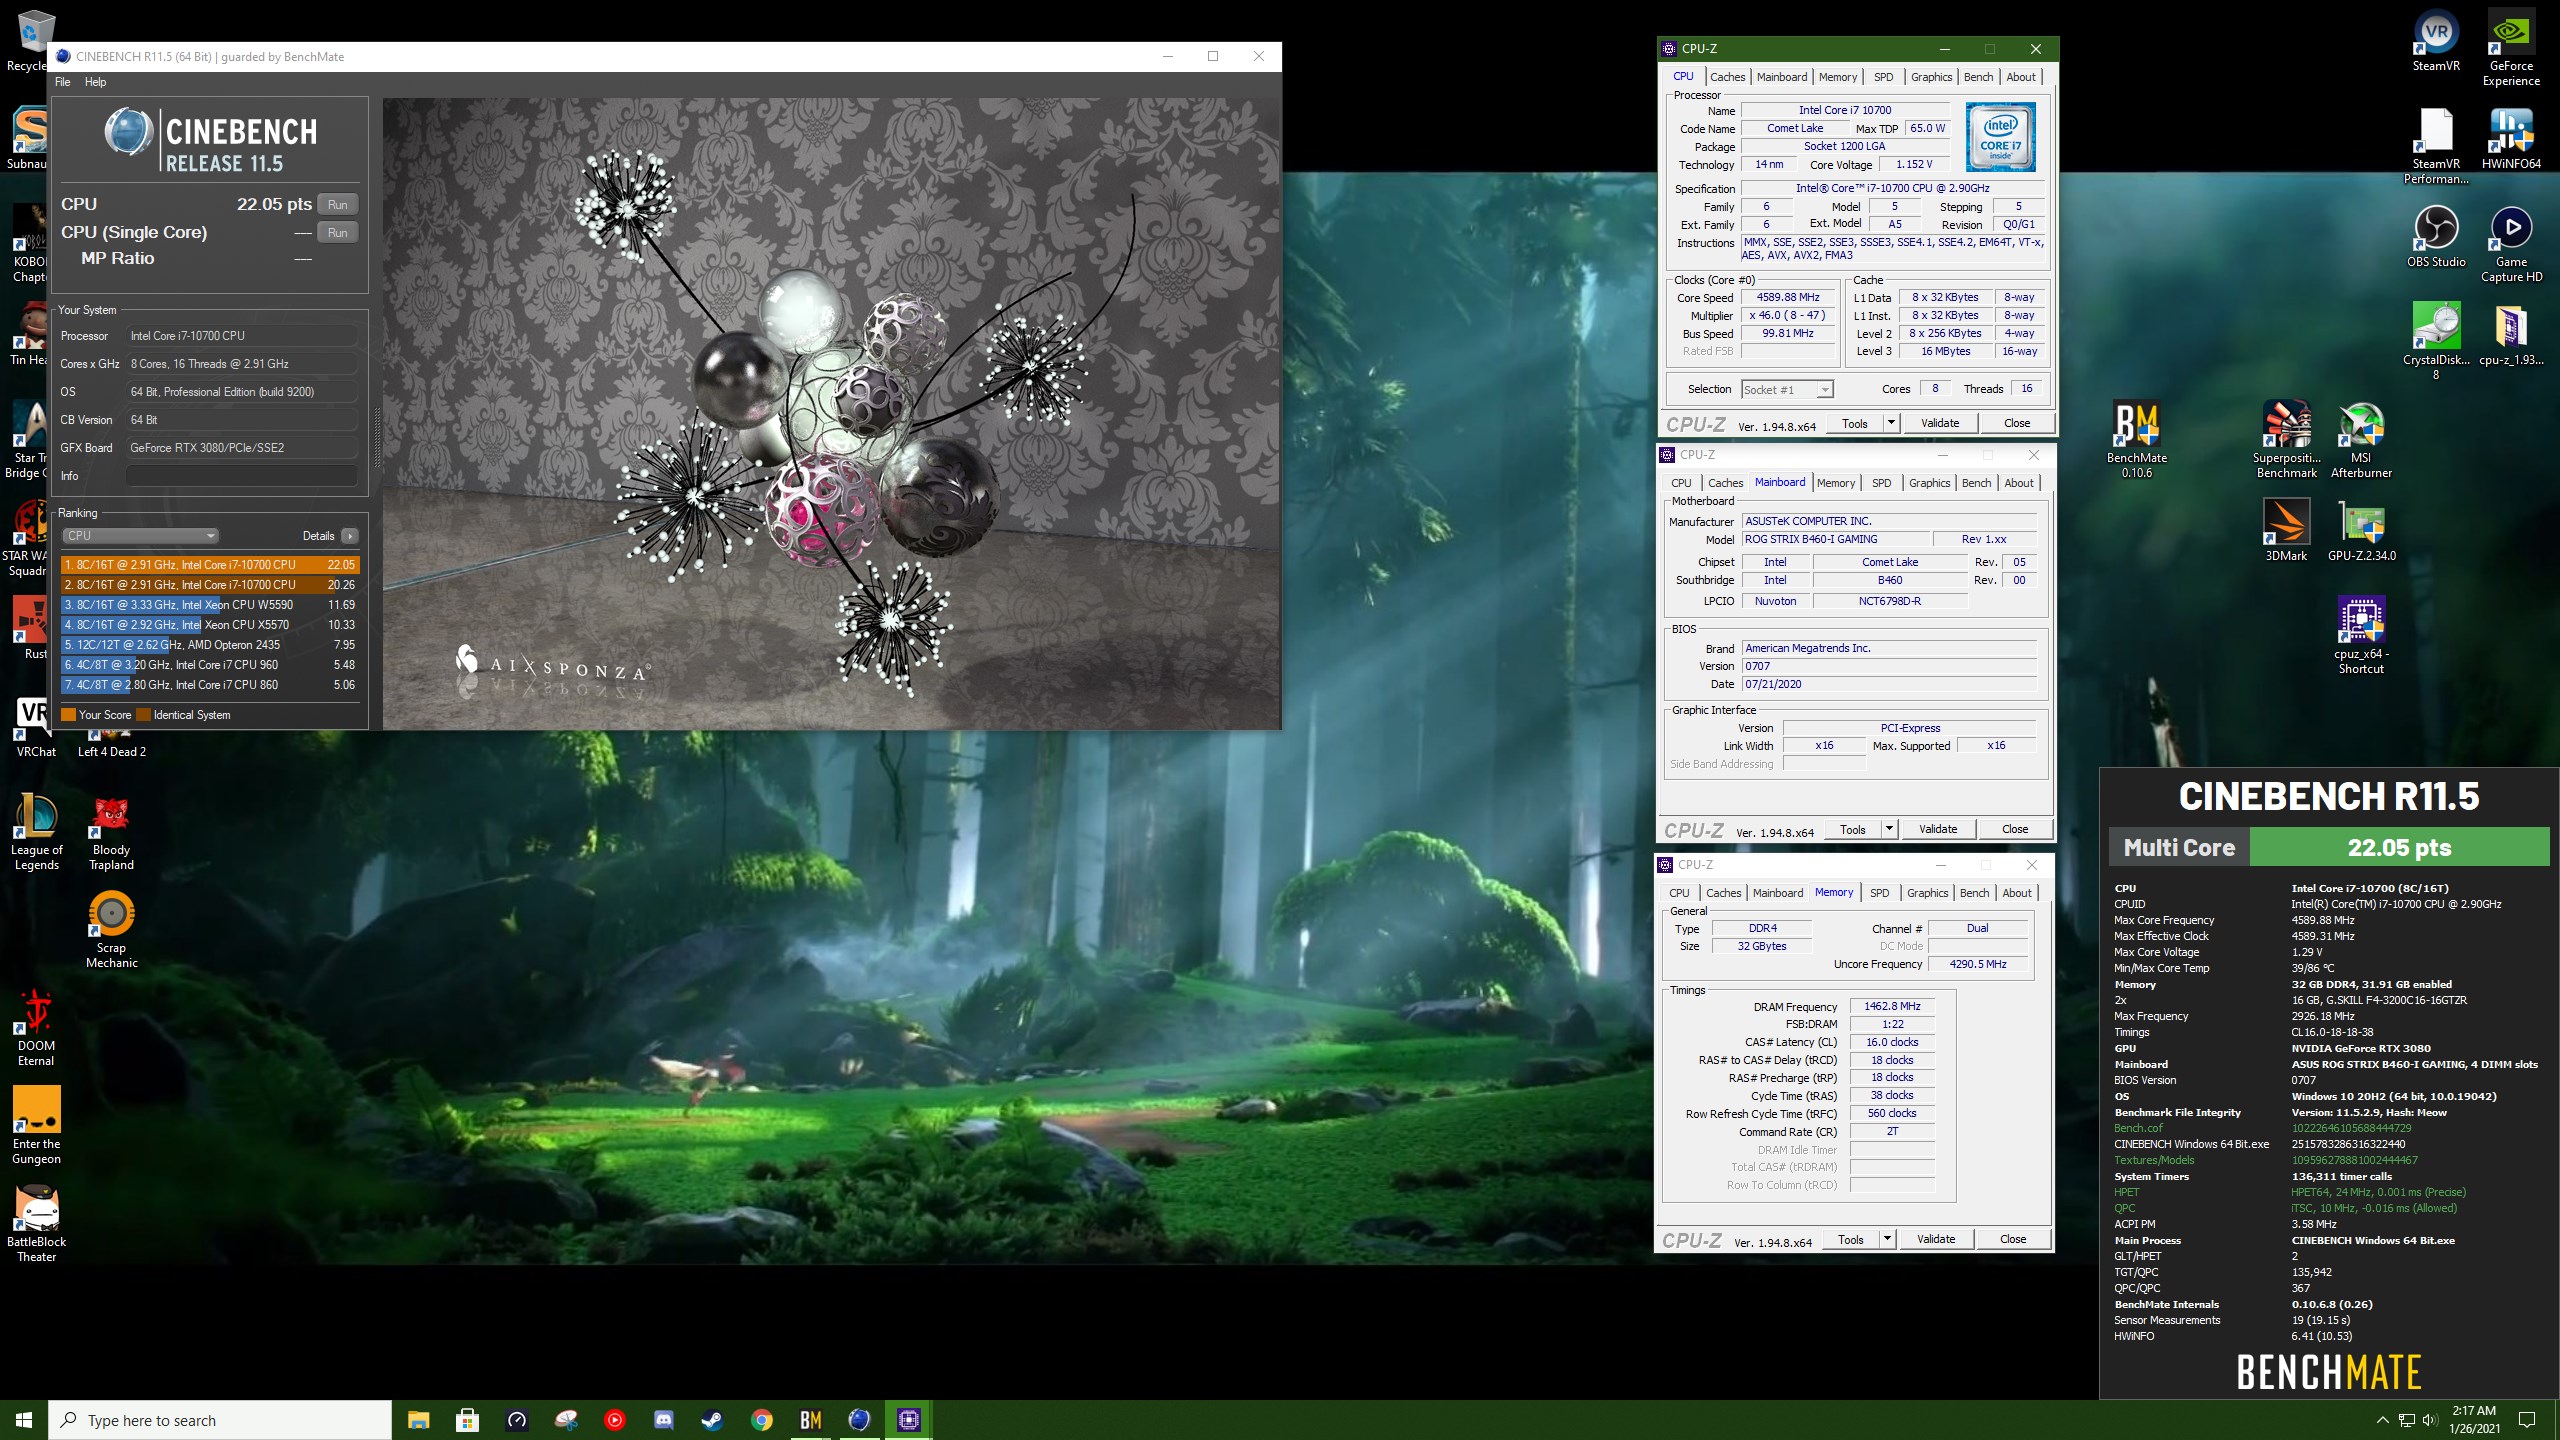The image size is (2560, 1440).
Task: Open Game Capture HD desktop icon
Action: point(2511,244)
